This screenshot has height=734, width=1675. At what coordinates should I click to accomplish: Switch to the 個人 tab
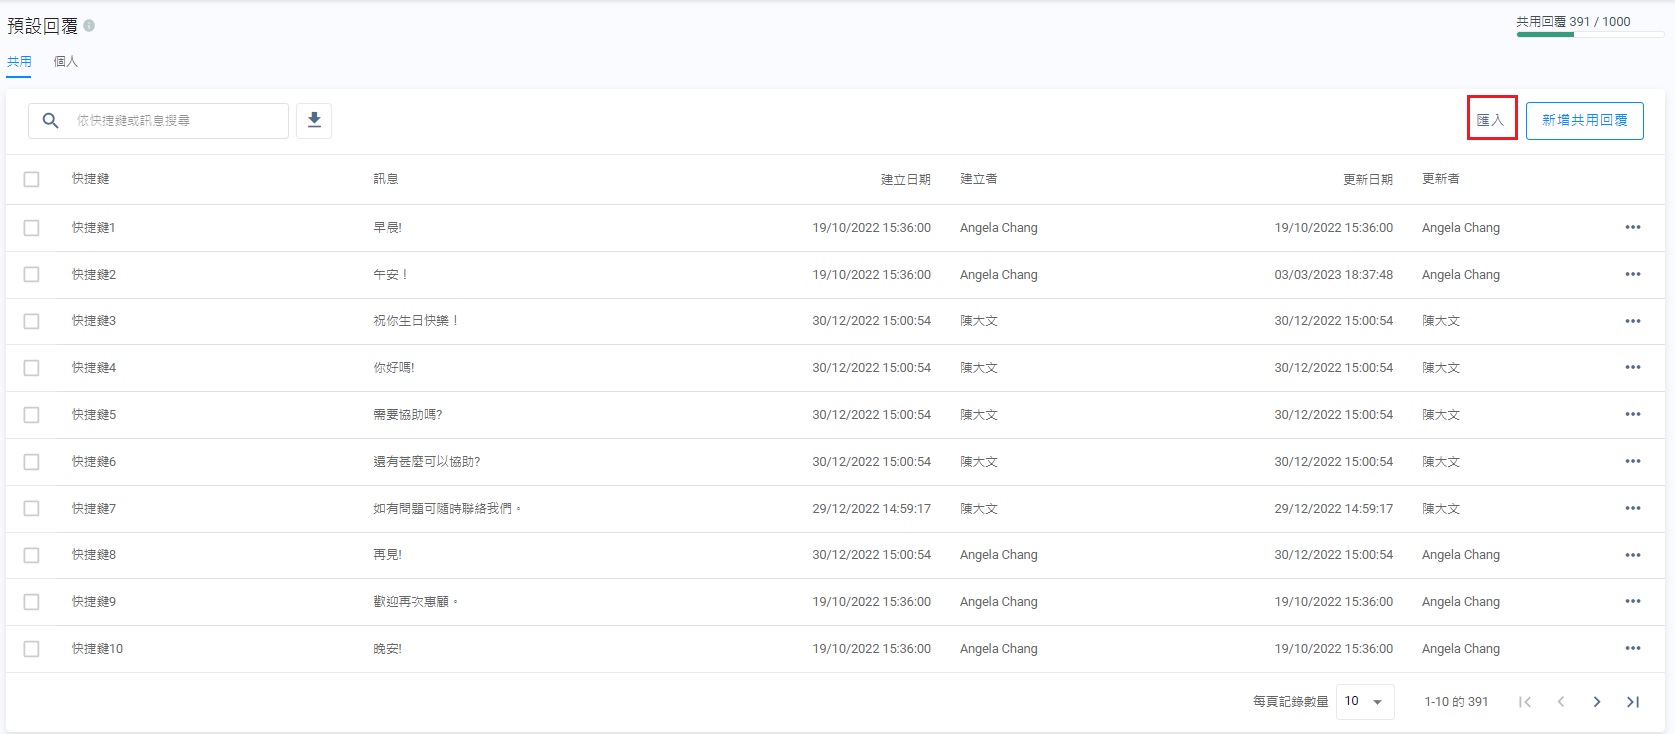pos(66,62)
